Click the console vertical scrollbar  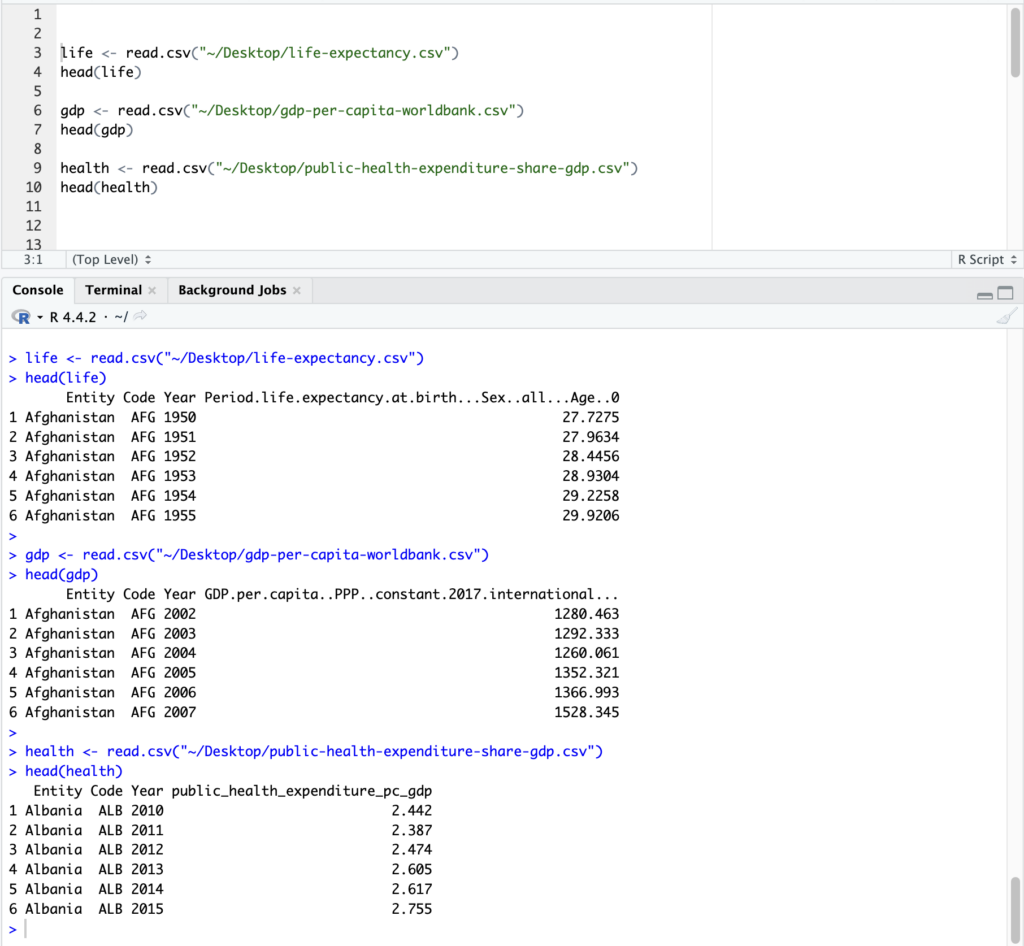coord(1015,905)
